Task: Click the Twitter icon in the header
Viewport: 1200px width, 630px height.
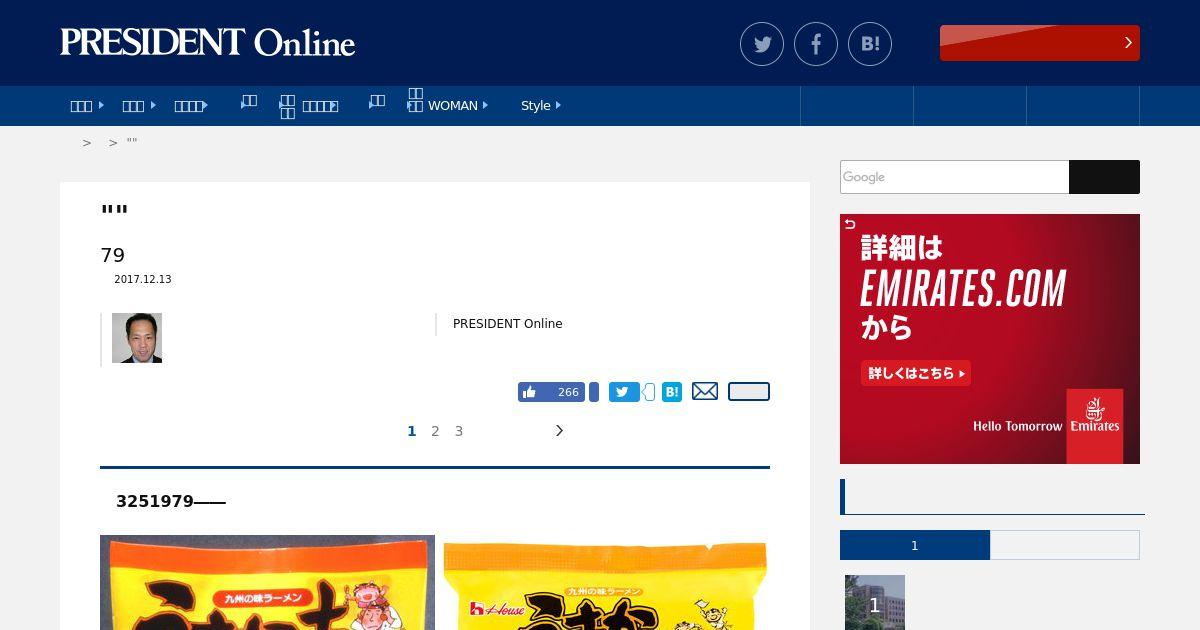Action: pos(762,44)
